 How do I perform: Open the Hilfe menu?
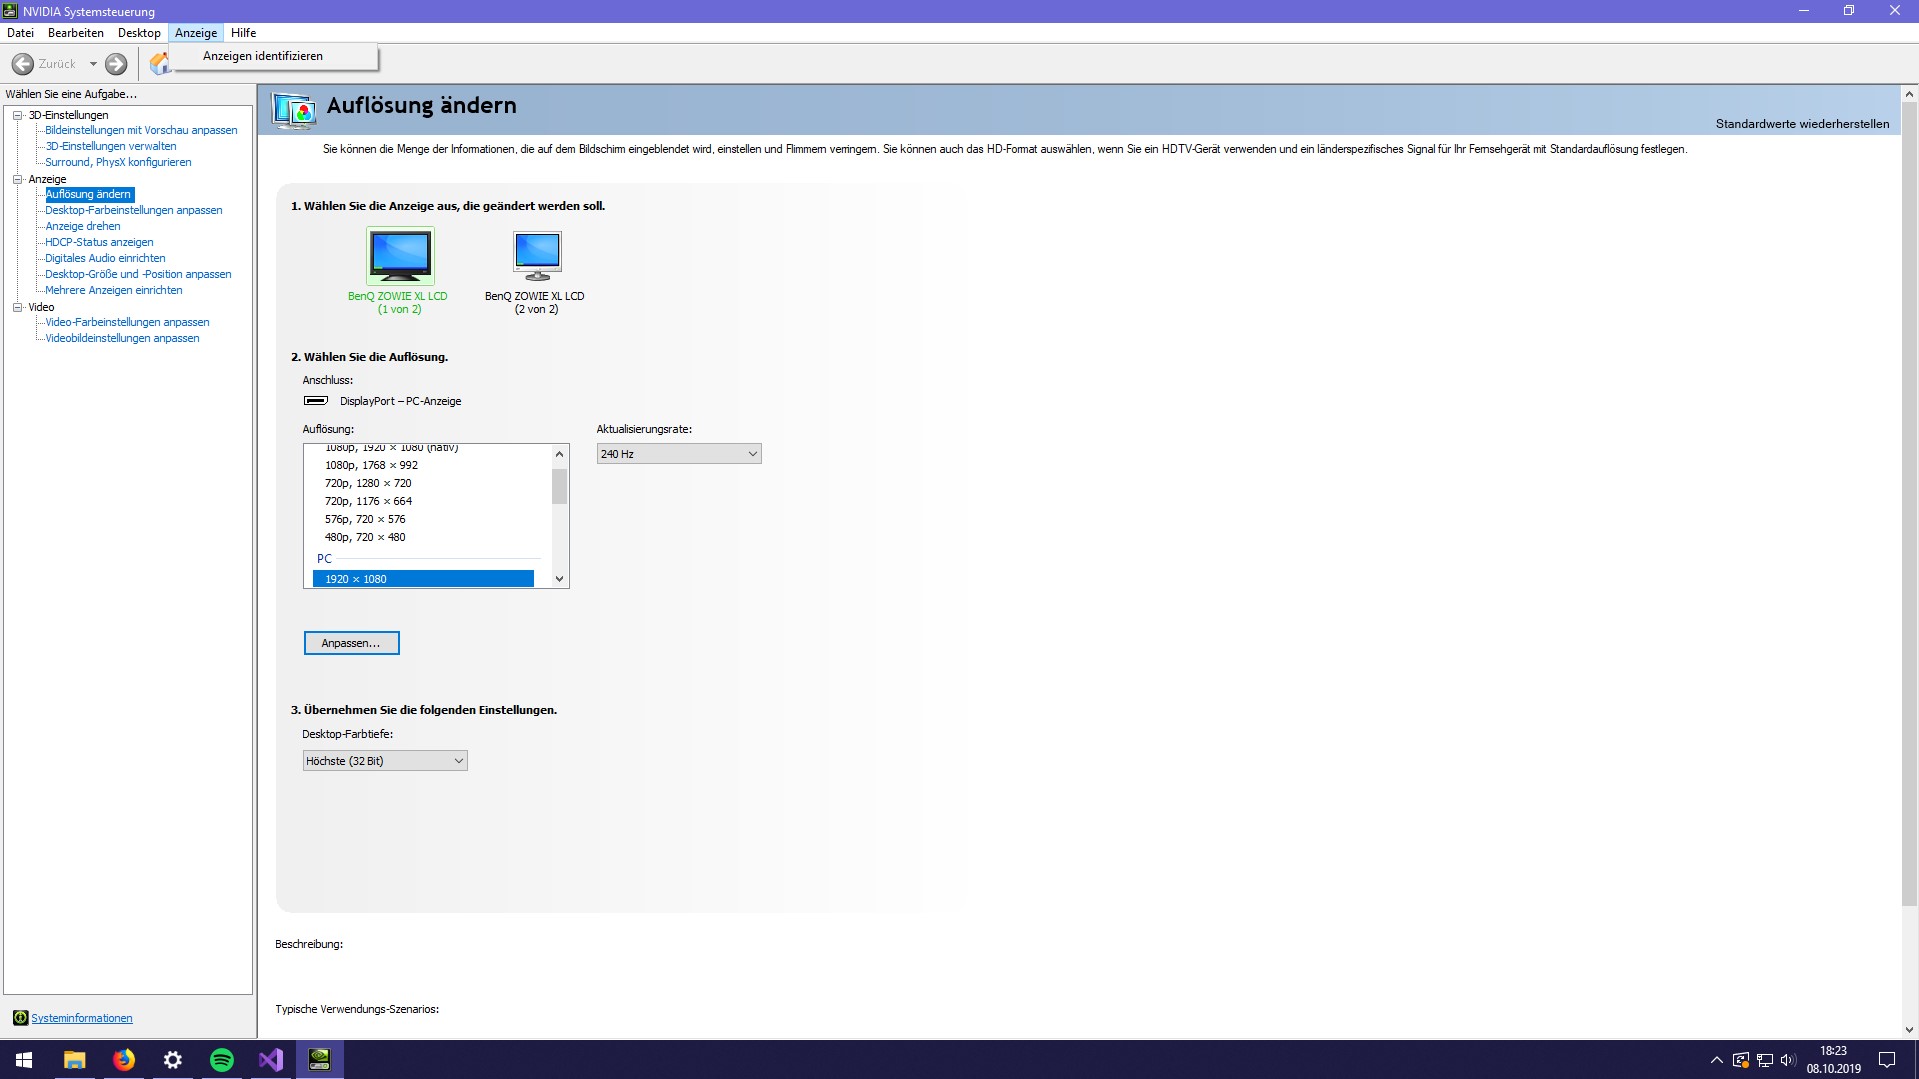[244, 33]
